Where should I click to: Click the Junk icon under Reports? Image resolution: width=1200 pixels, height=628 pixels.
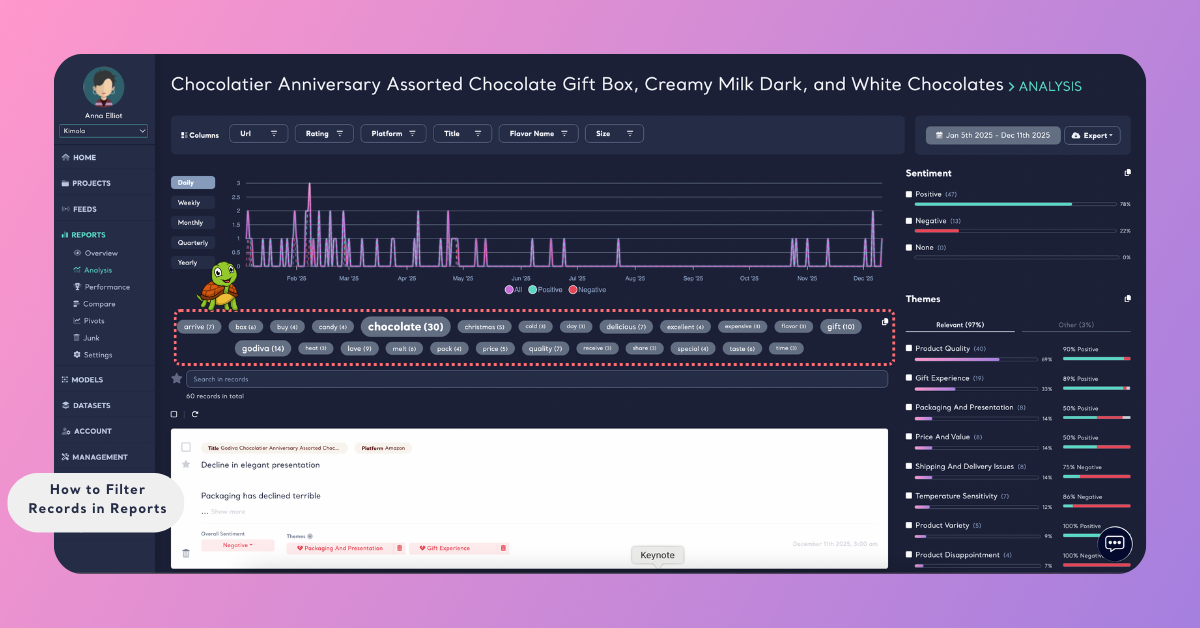pyautogui.click(x=77, y=338)
